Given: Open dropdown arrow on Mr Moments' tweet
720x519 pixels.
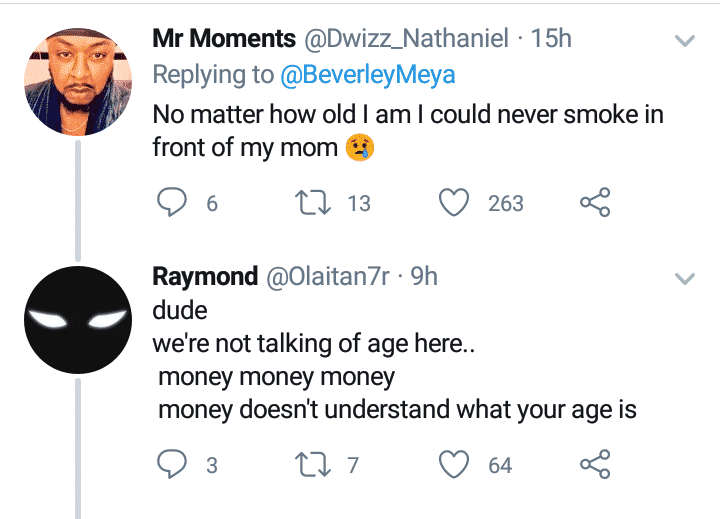Looking at the screenshot, I should pos(685,41).
